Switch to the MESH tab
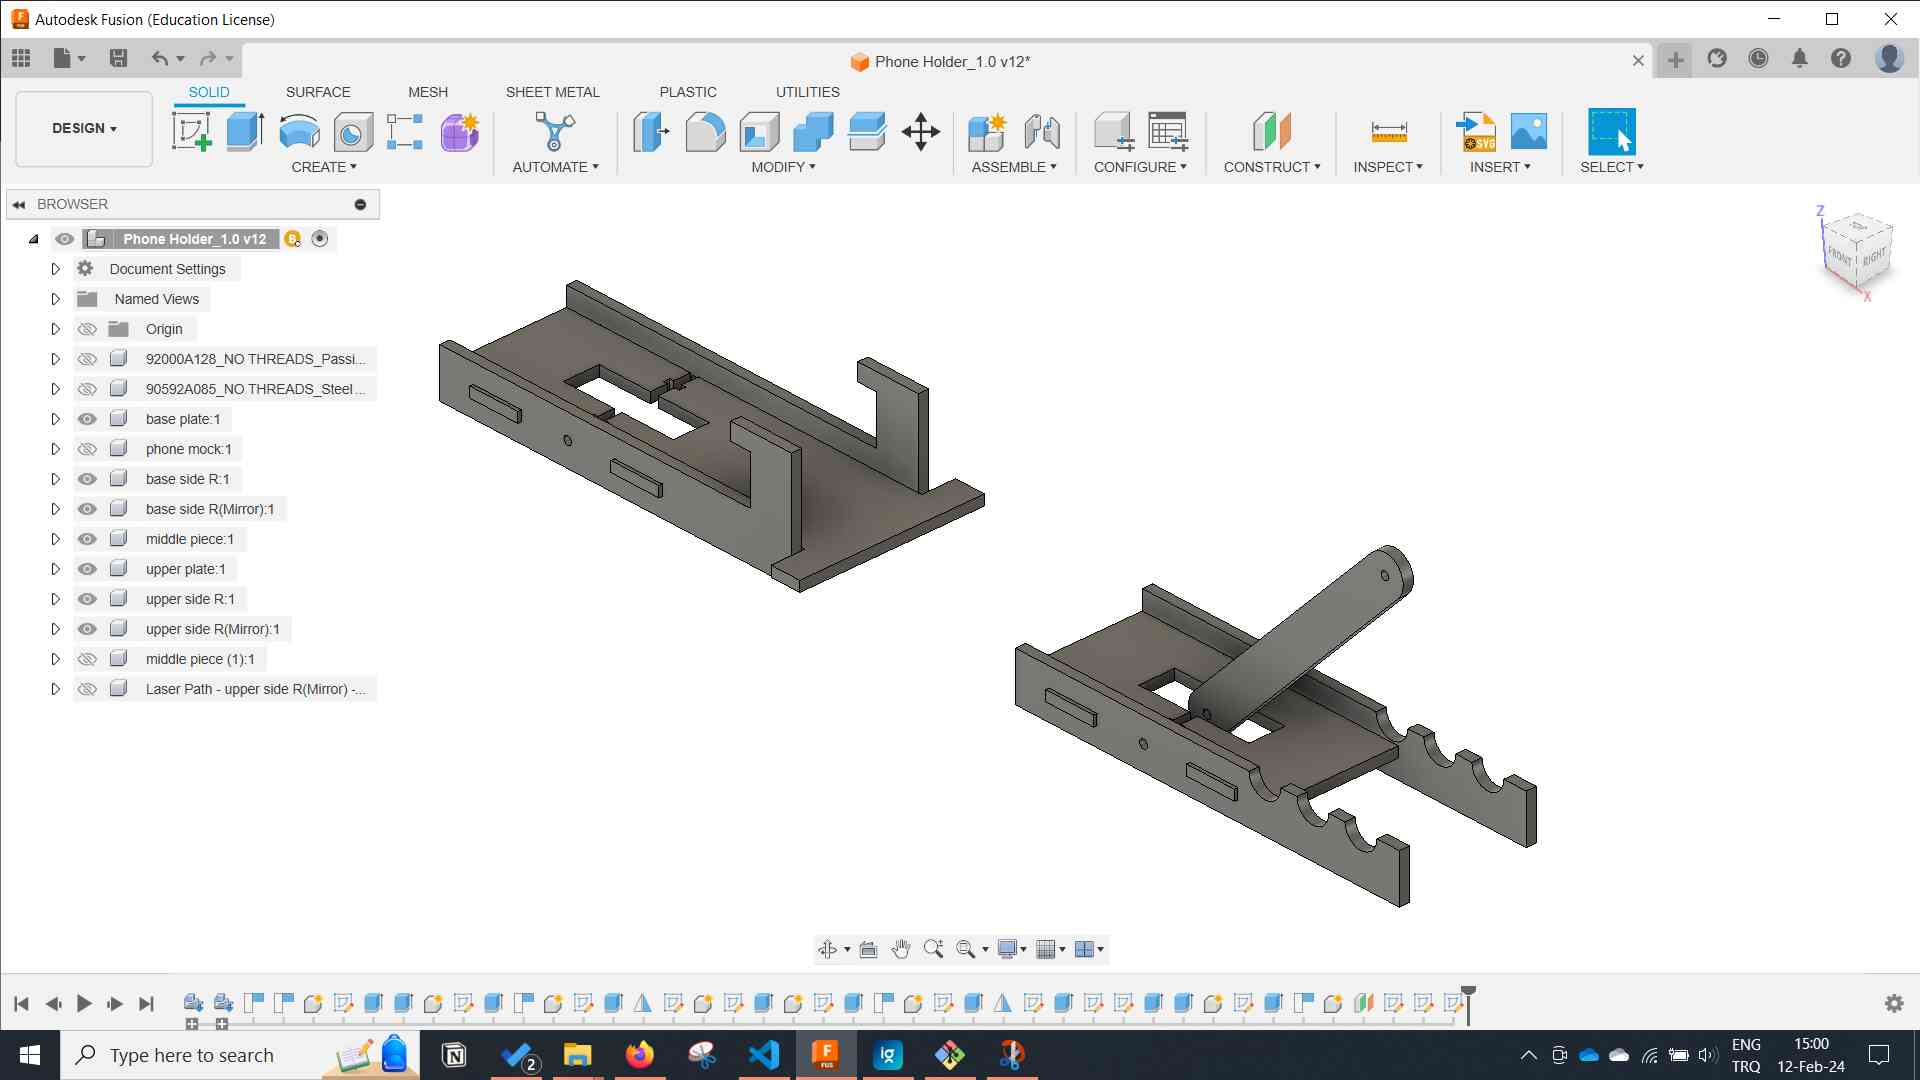This screenshot has height=1080, width=1920. click(428, 92)
